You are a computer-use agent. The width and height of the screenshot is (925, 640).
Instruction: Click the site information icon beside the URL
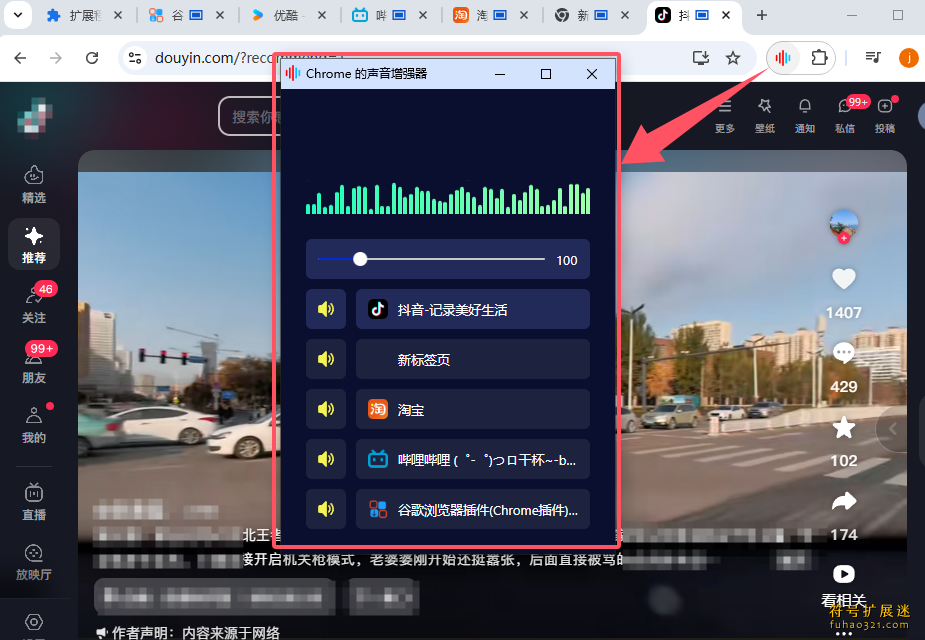(135, 58)
